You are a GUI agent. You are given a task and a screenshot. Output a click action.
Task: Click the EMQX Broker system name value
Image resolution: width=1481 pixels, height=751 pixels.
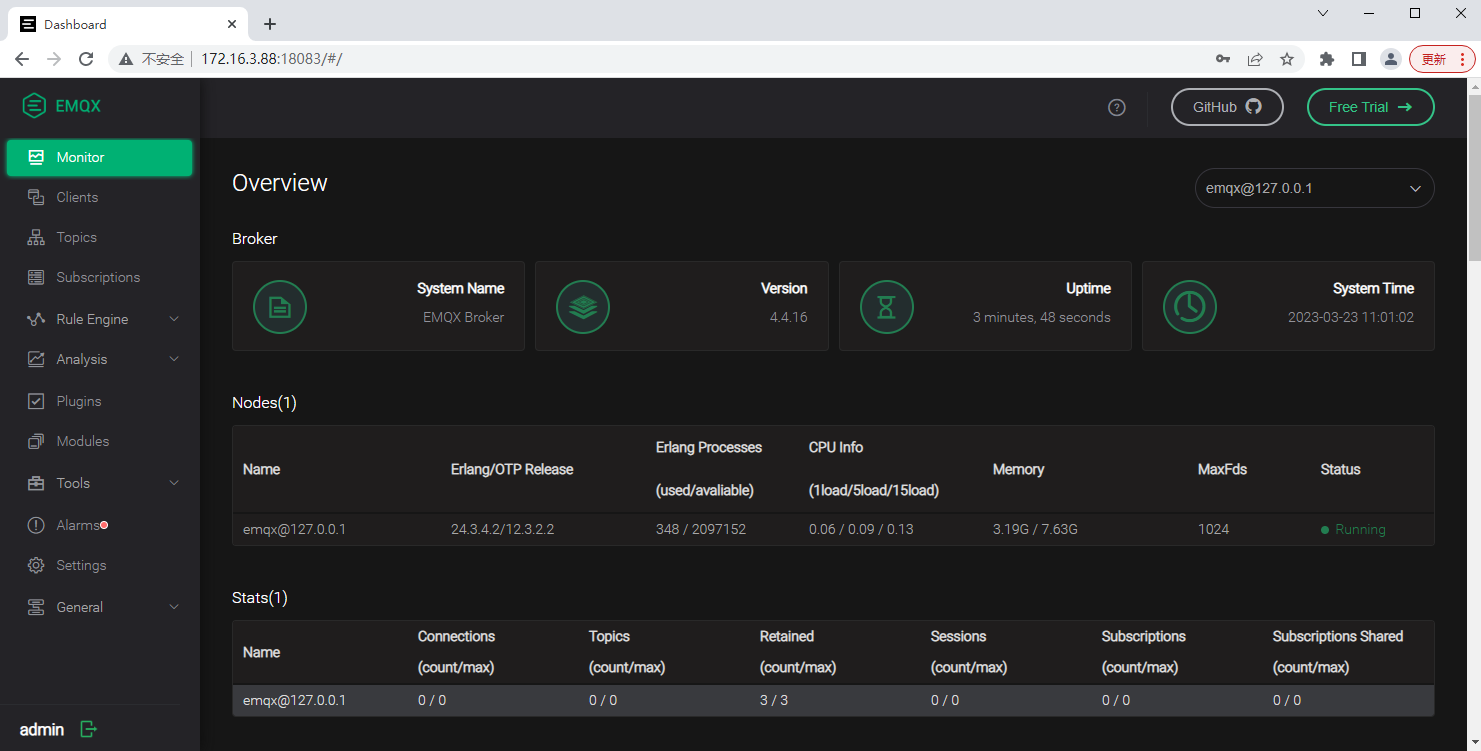tap(463, 317)
